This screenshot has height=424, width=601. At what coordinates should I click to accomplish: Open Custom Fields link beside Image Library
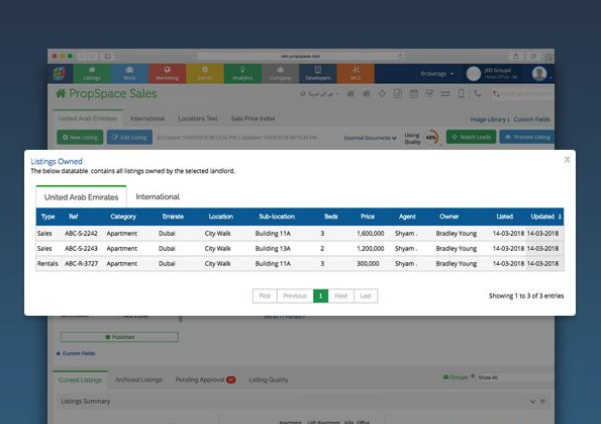point(532,120)
